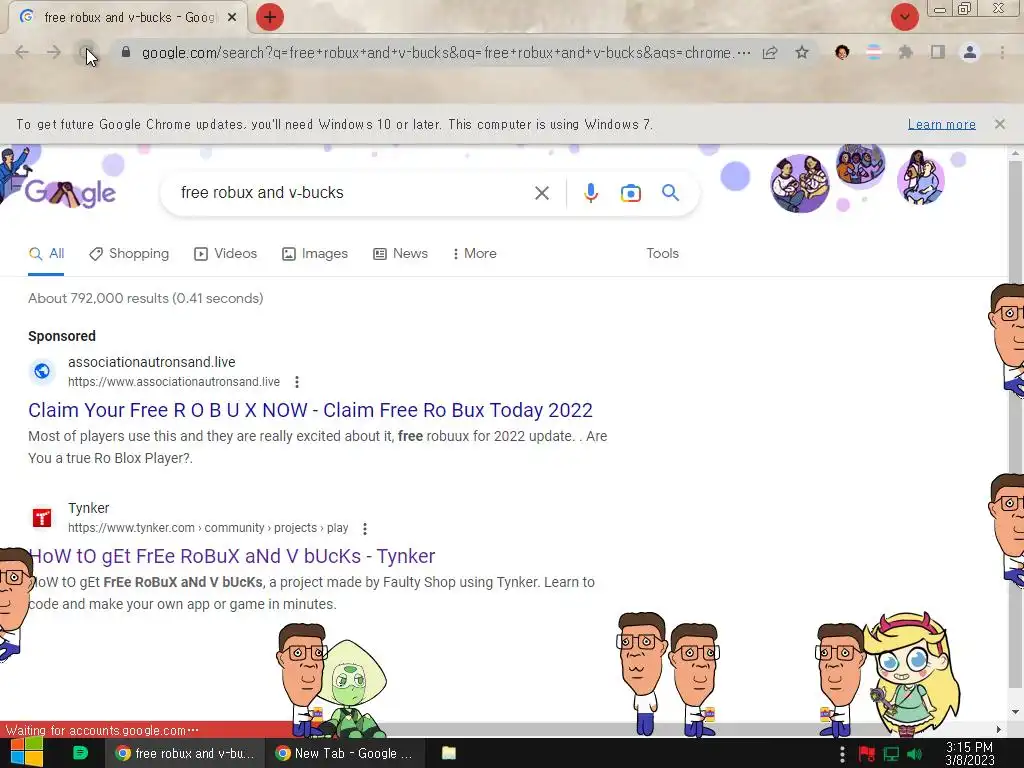Click the round avatar extension icon
This screenshot has width=1024, height=768.
coord(842,52)
